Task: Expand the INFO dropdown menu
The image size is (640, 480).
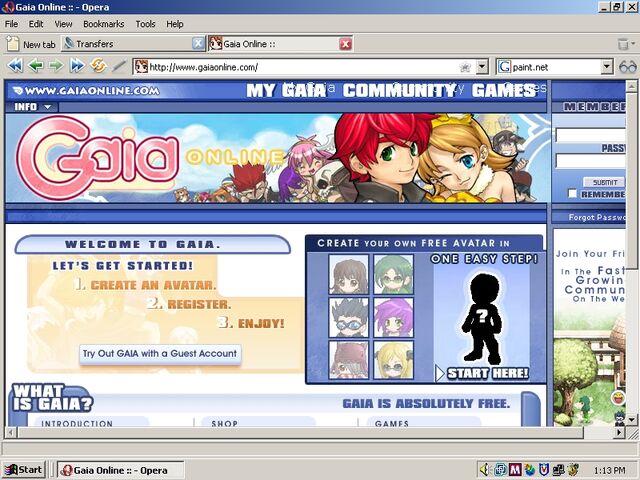Action: (x=31, y=107)
